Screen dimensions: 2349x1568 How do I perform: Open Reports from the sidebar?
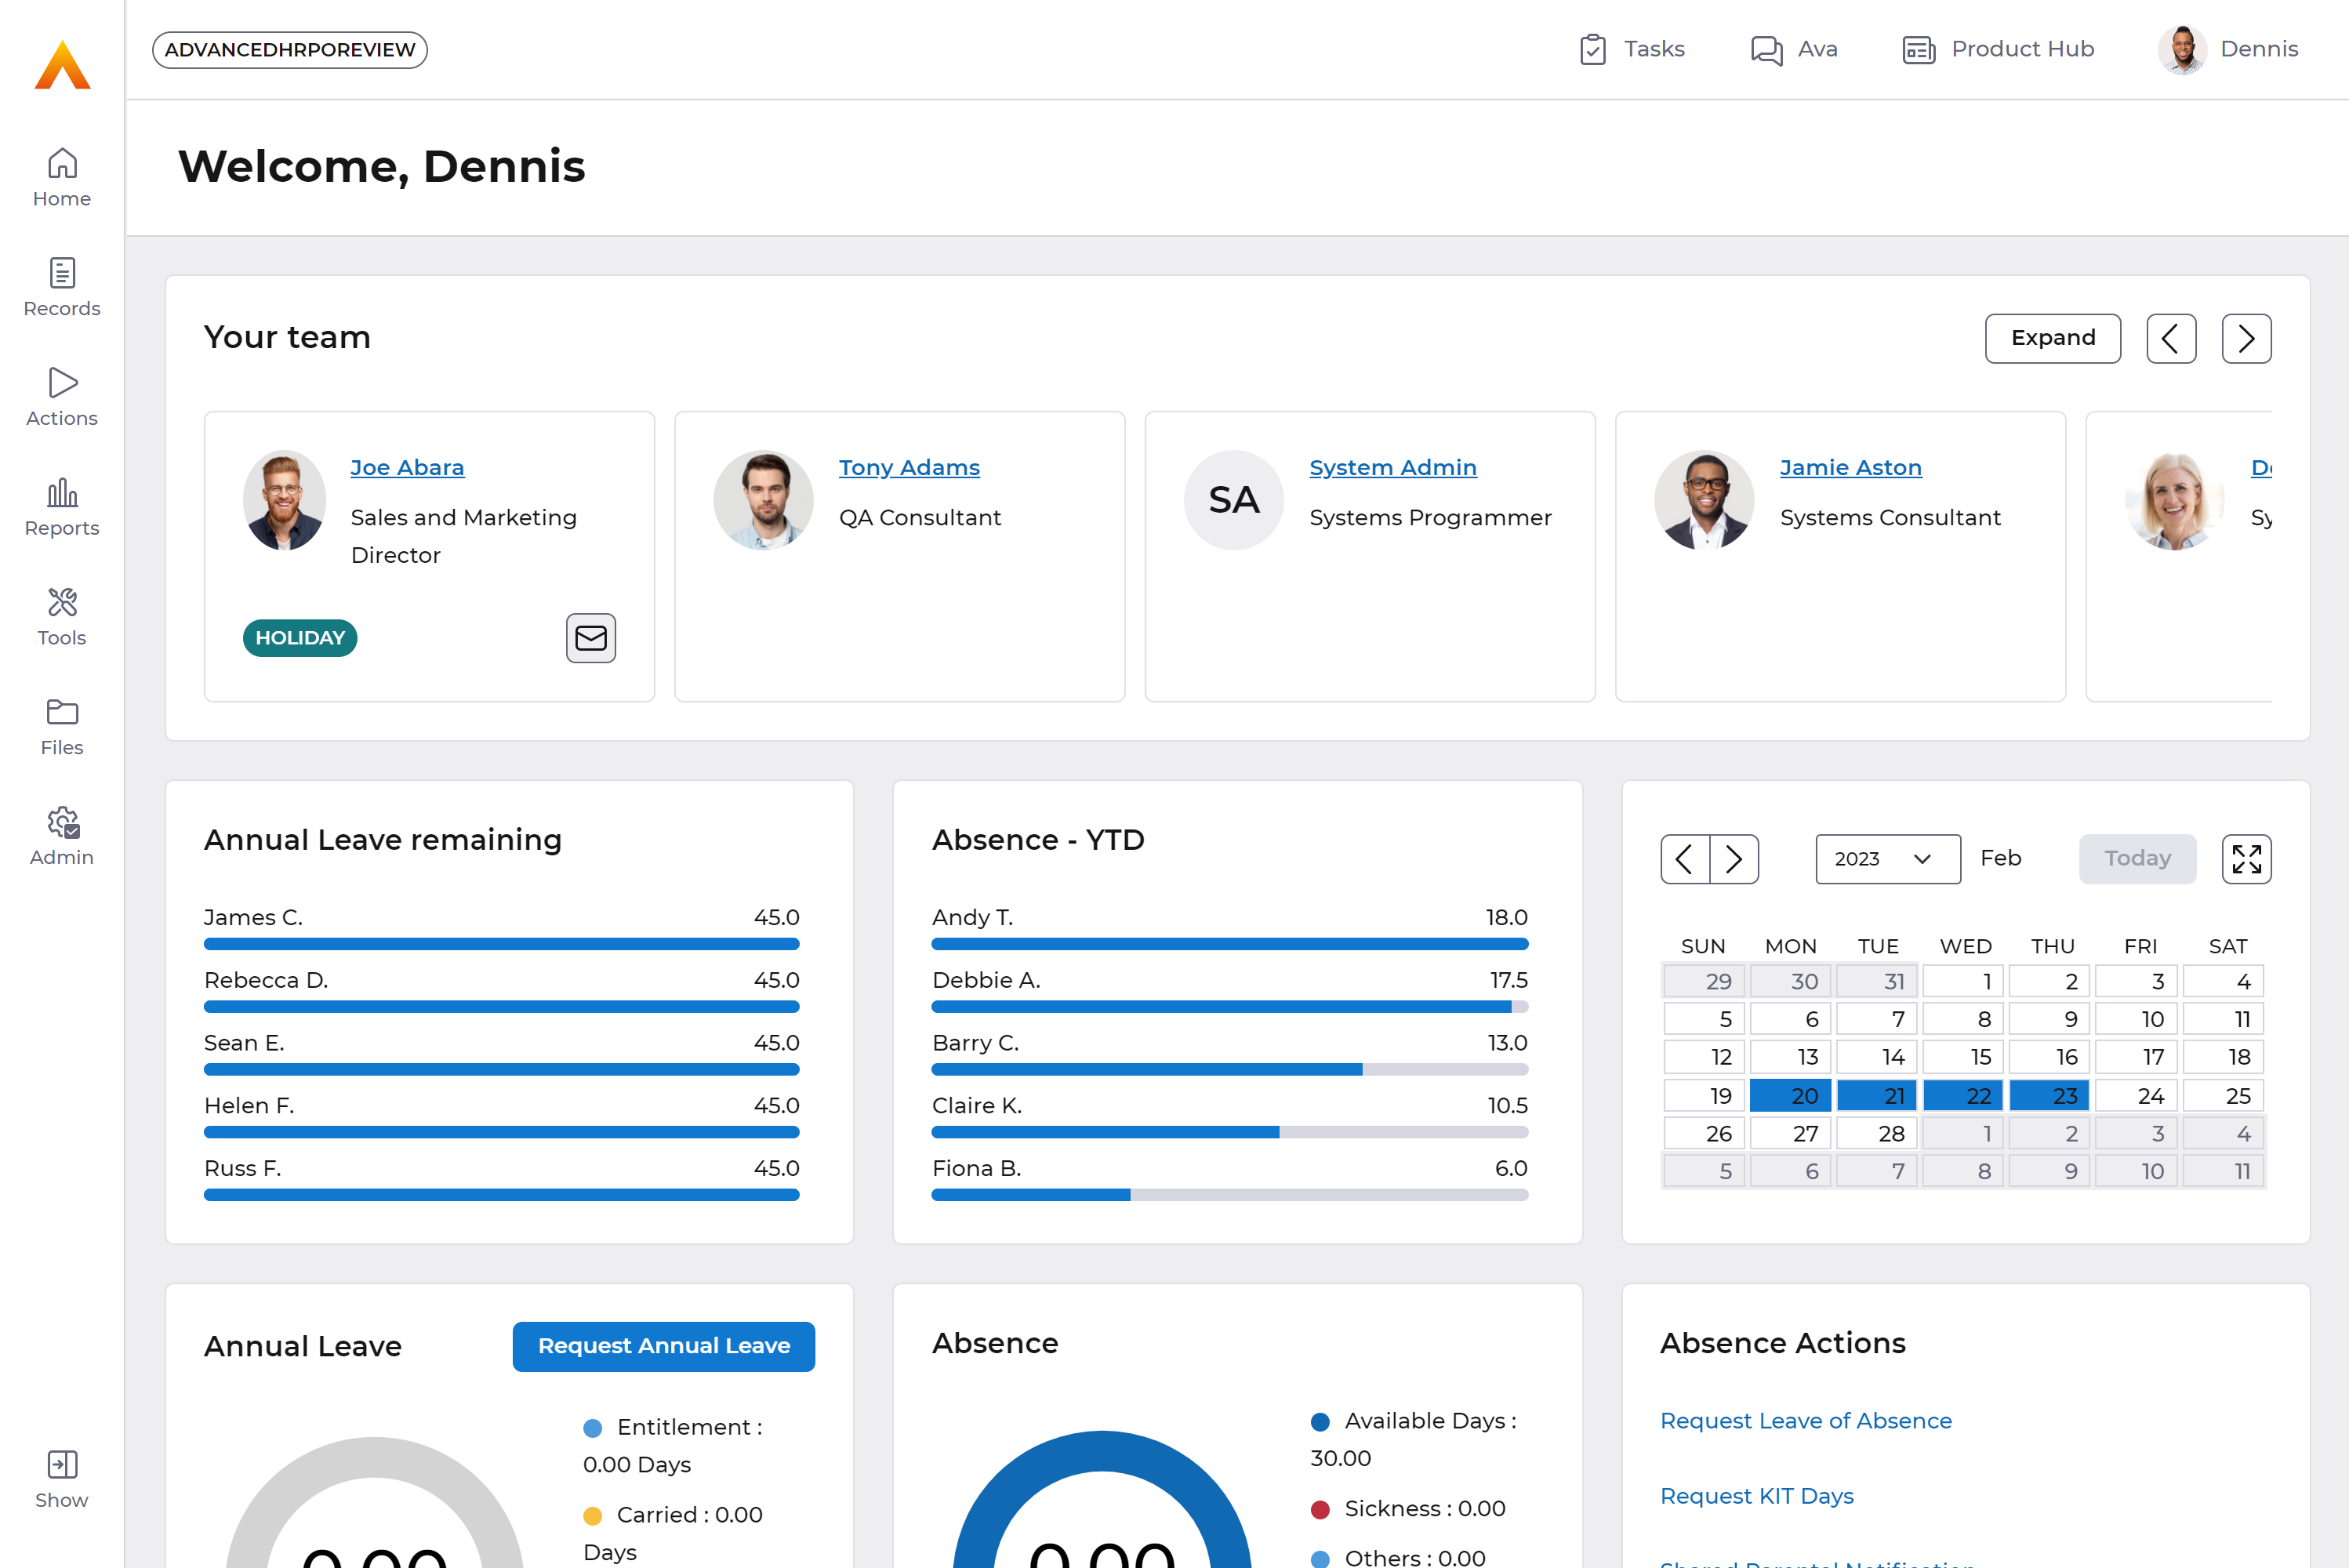61,506
